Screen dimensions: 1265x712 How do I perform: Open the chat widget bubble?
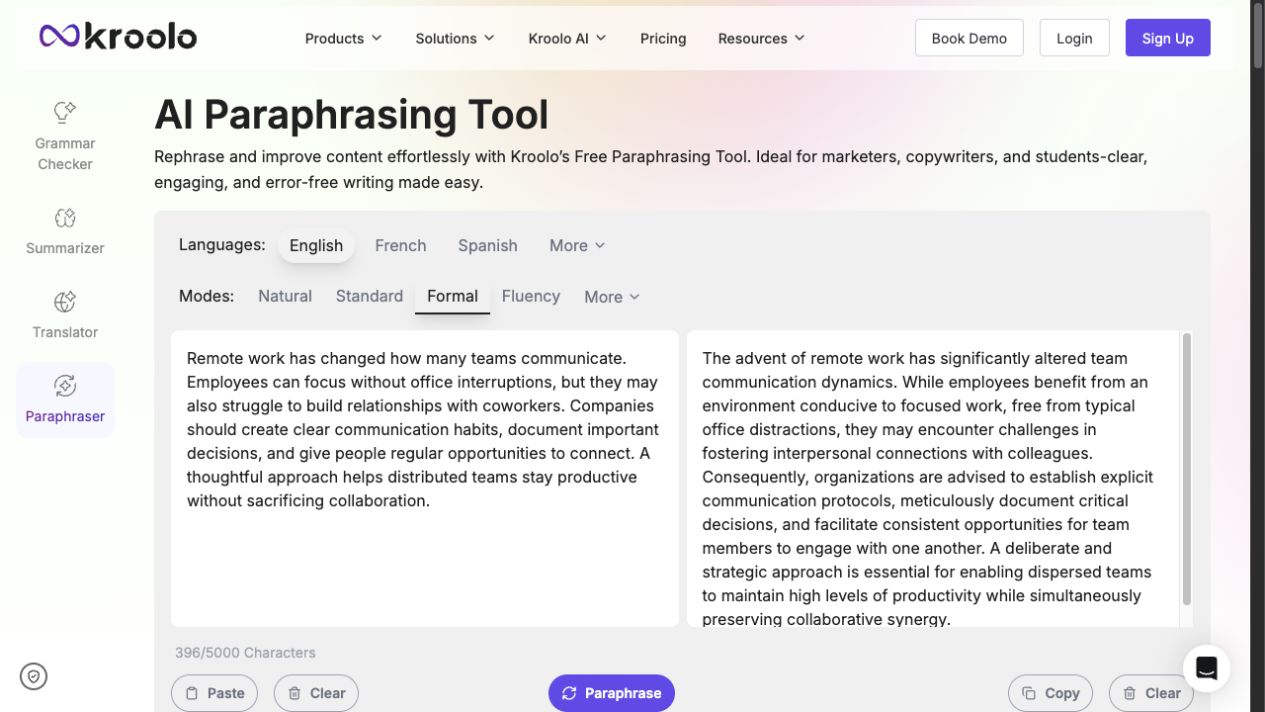pyautogui.click(x=1206, y=669)
